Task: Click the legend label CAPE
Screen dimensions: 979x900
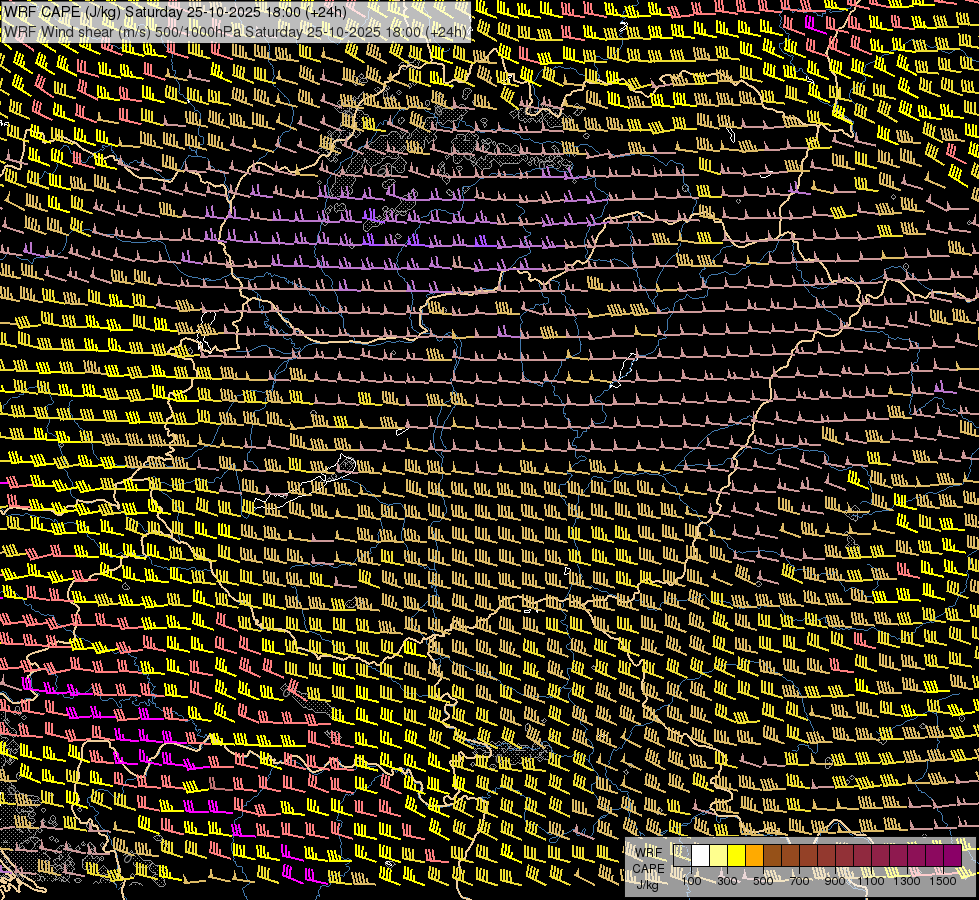Action: pyautogui.click(x=649, y=869)
